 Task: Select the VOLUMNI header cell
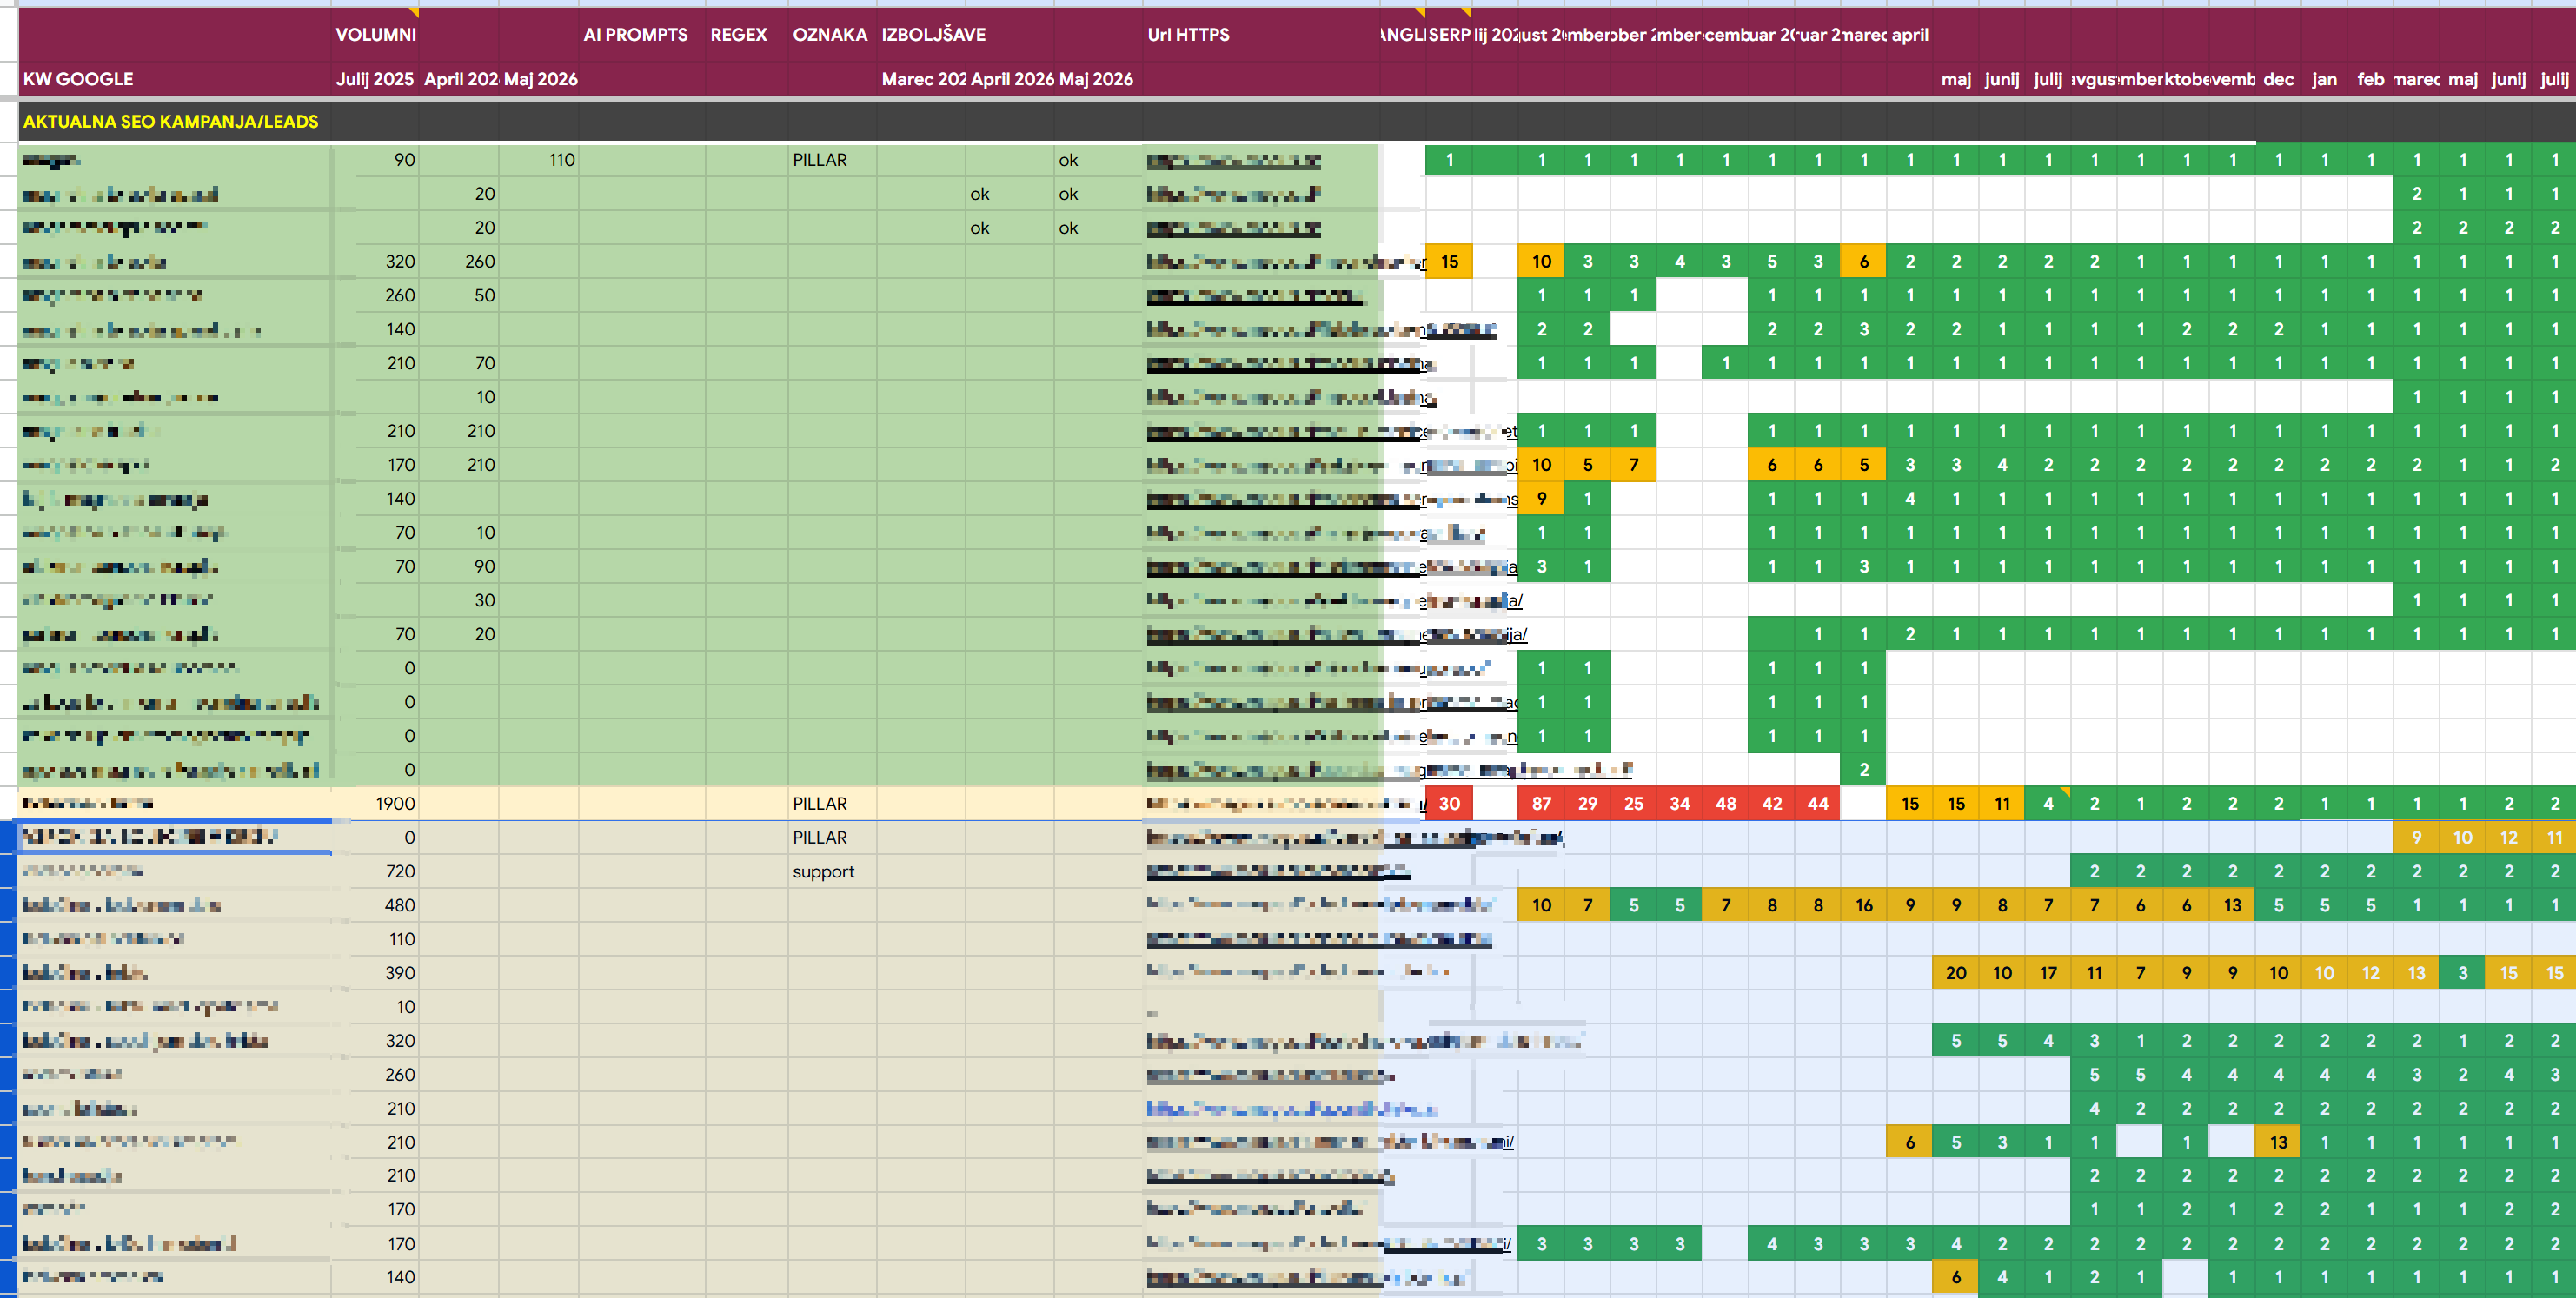tap(375, 34)
